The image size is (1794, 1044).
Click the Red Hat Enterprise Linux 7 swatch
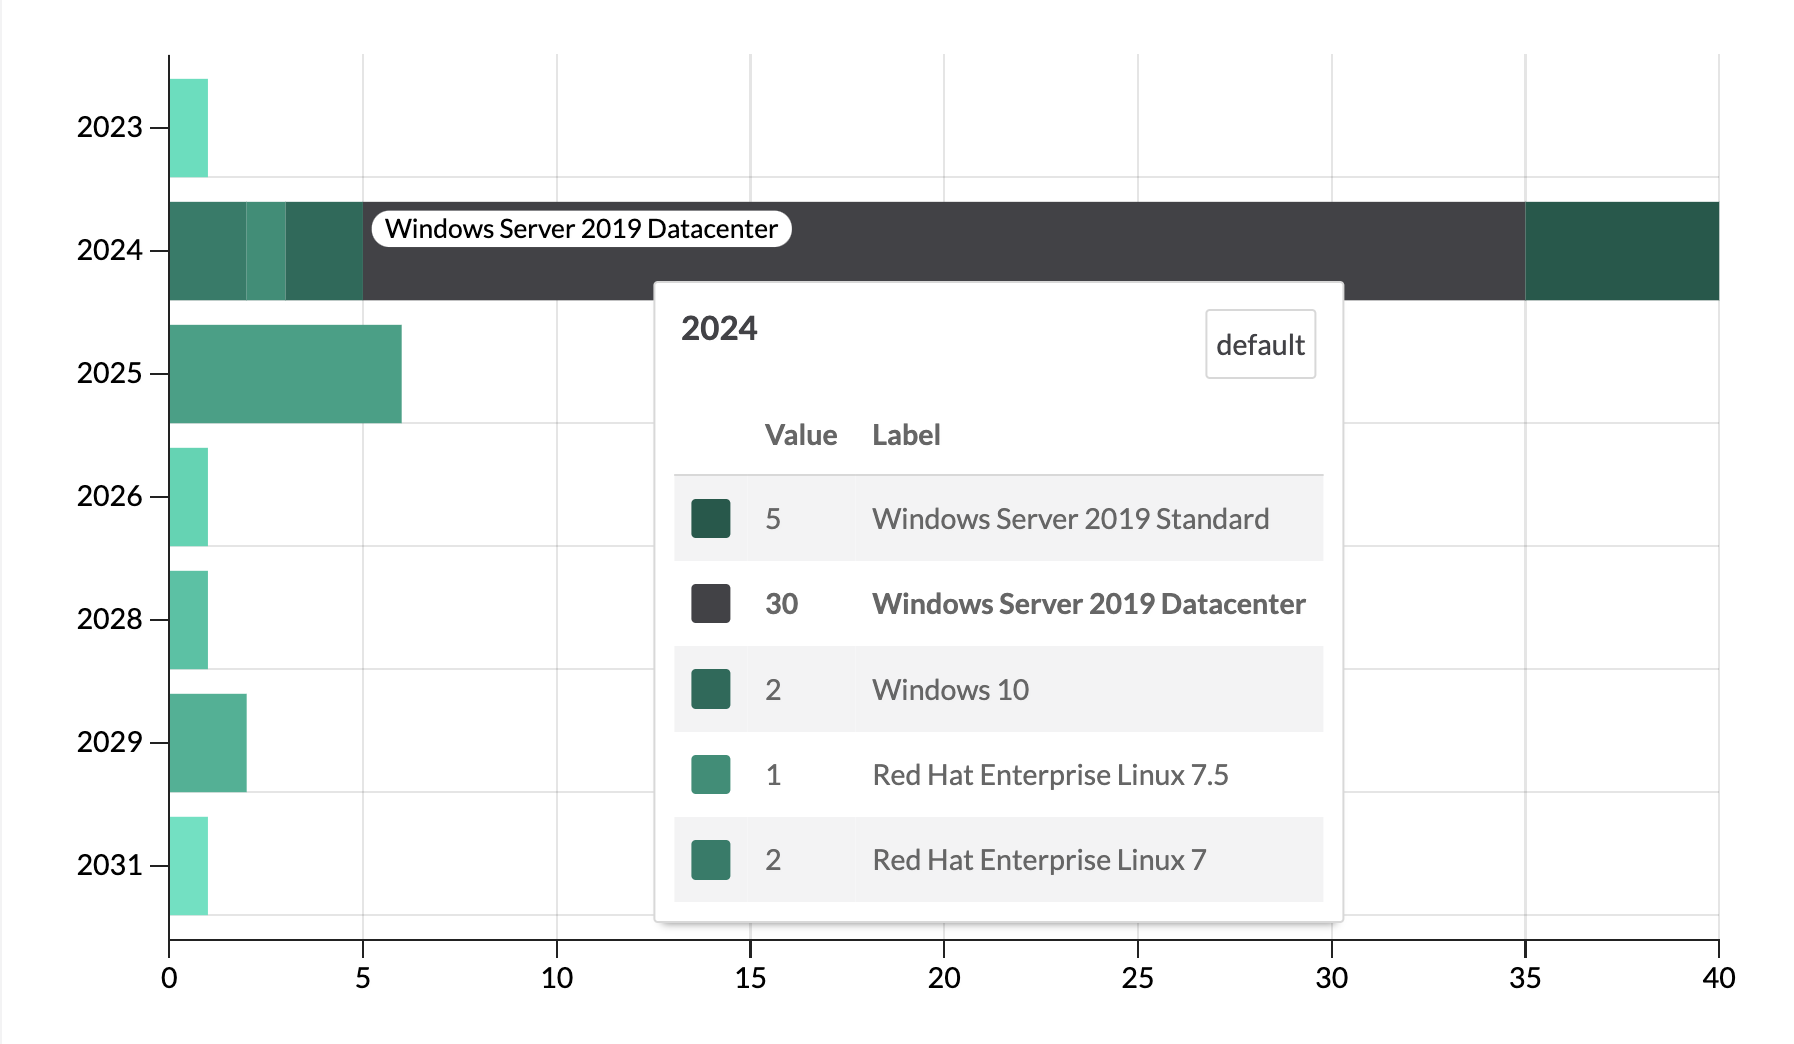tap(710, 859)
